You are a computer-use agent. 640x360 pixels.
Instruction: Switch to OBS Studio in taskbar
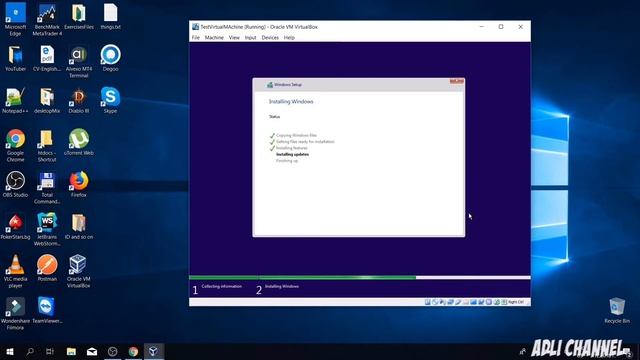113,351
